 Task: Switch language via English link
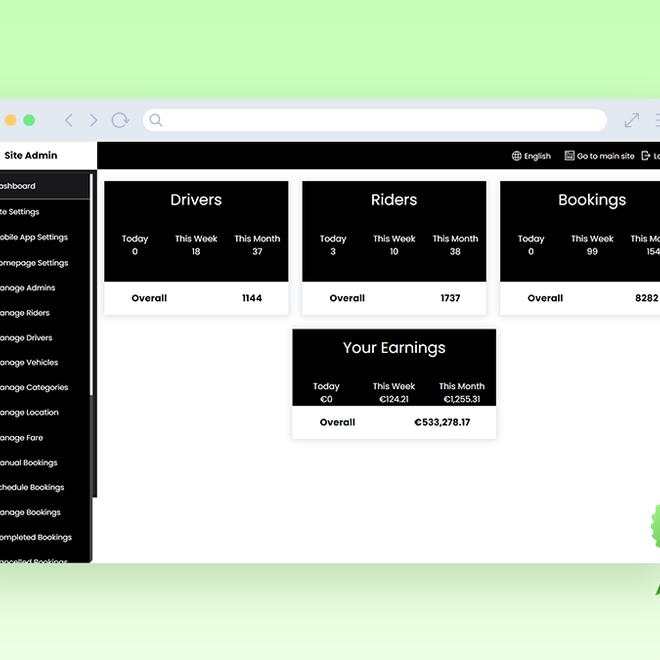(x=537, y=156)
